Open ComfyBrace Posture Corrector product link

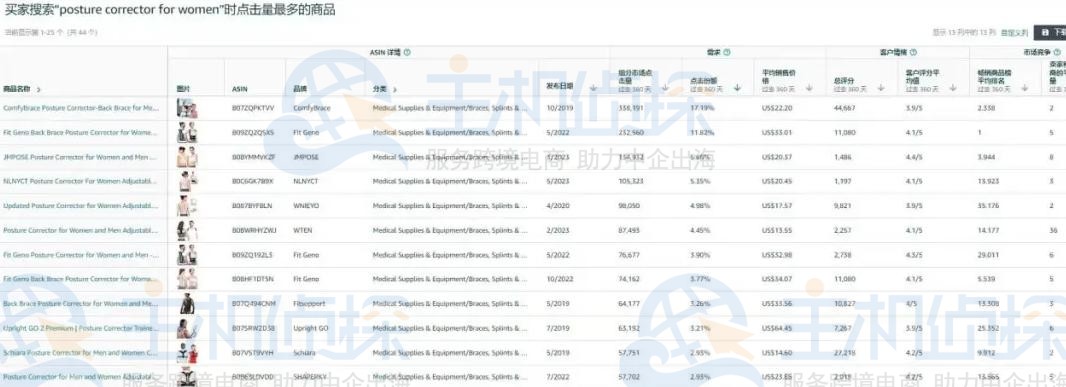click(x=81, y=108)
